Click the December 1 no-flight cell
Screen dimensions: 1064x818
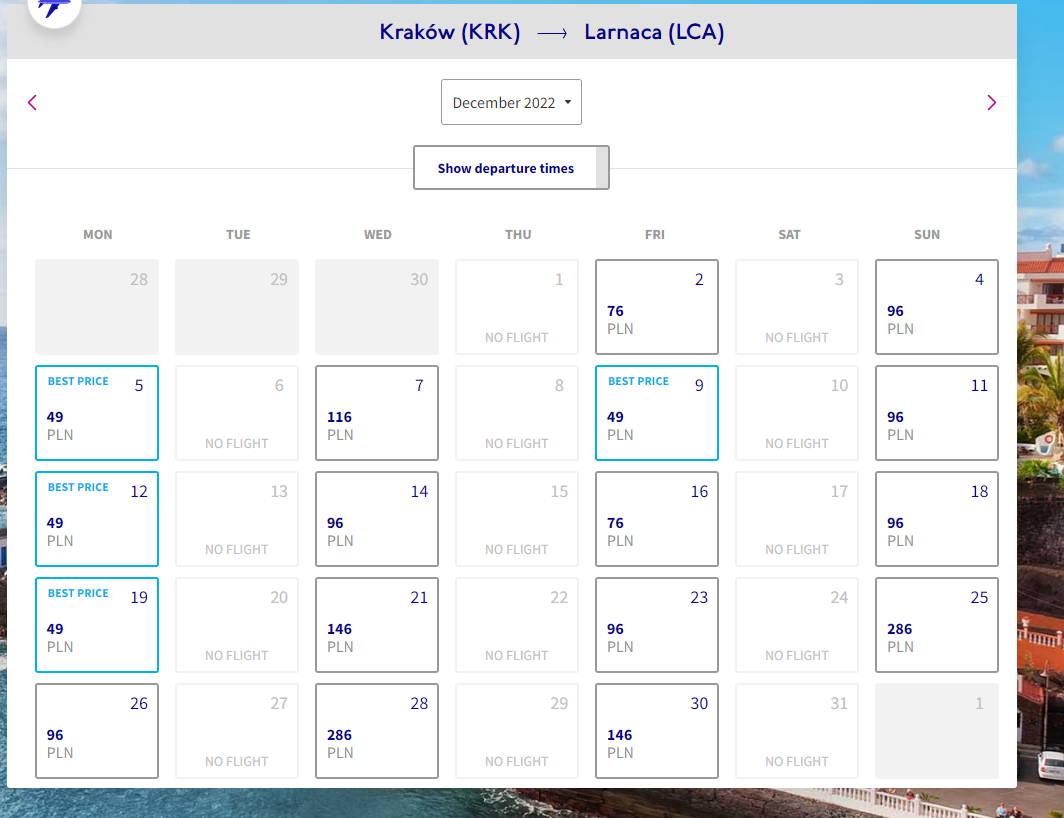(x=516, y=307)
